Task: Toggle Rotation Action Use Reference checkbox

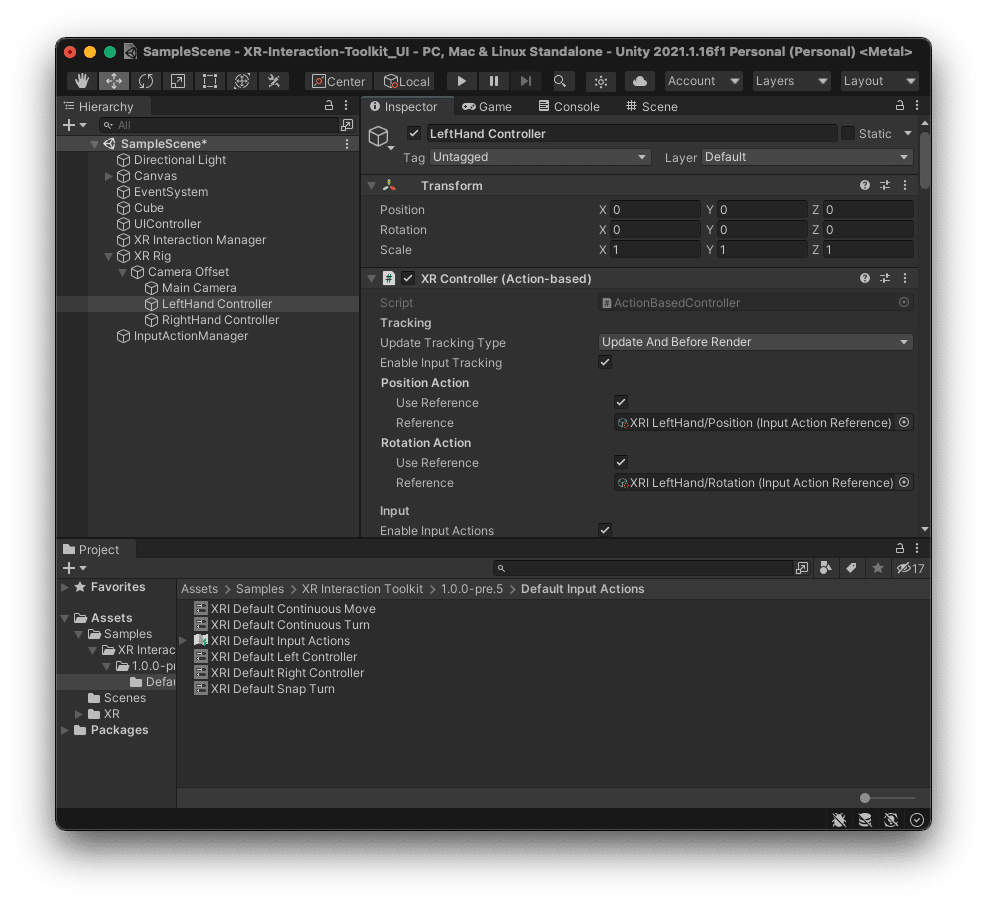Action: (x=621, y=462)
